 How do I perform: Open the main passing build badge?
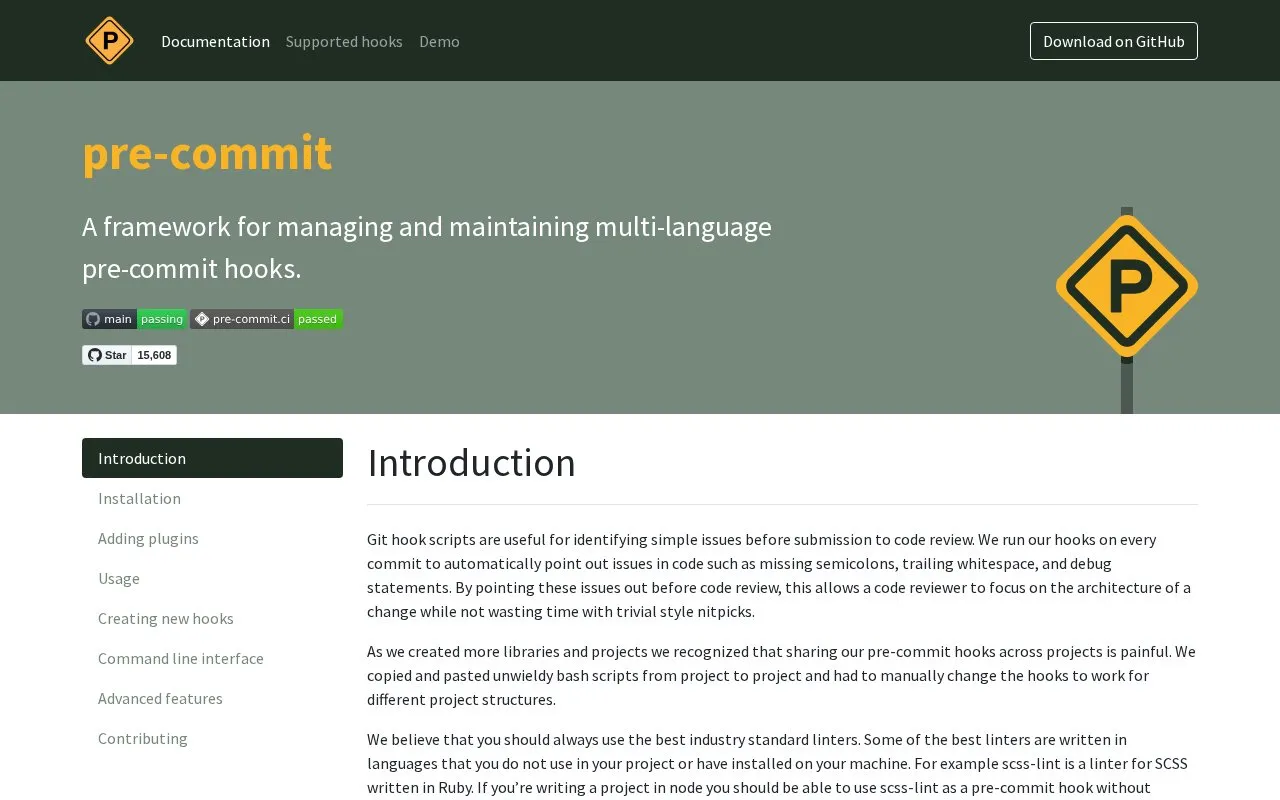tap(135, 319)
